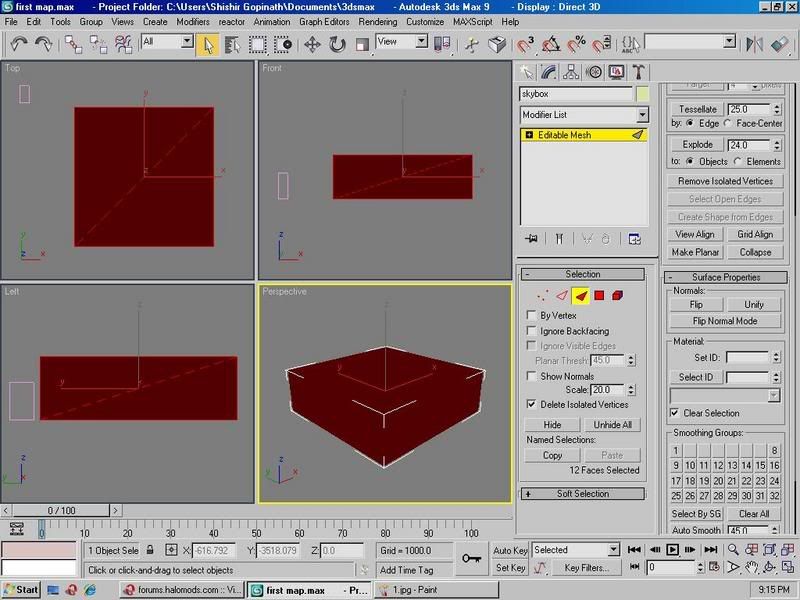Select Polygon sub-object level icon
Screen dimensions: 800x600
pyautogui.click(x=599, y=295)
